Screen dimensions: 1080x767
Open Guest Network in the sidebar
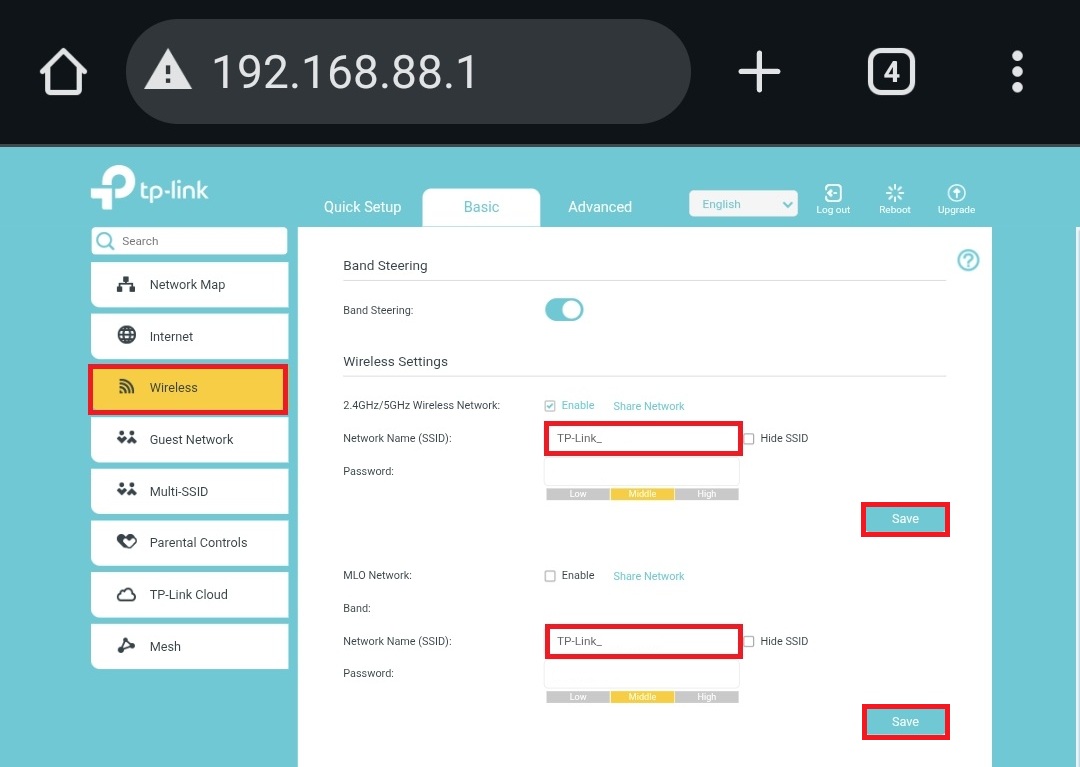coord(190,440)
